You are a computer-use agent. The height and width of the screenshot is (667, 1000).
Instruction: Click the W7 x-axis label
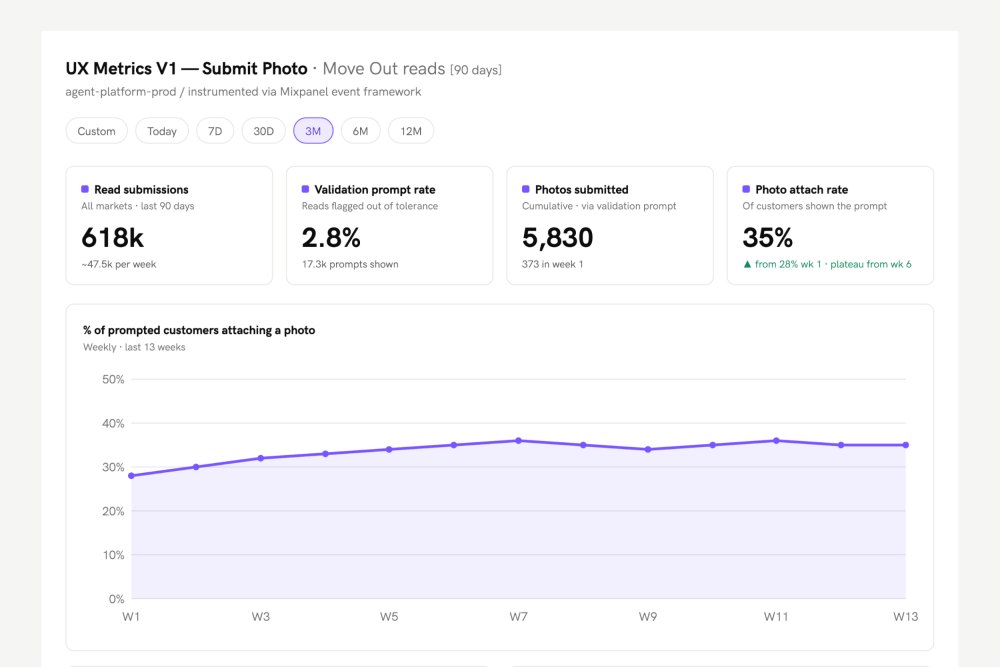518,617
